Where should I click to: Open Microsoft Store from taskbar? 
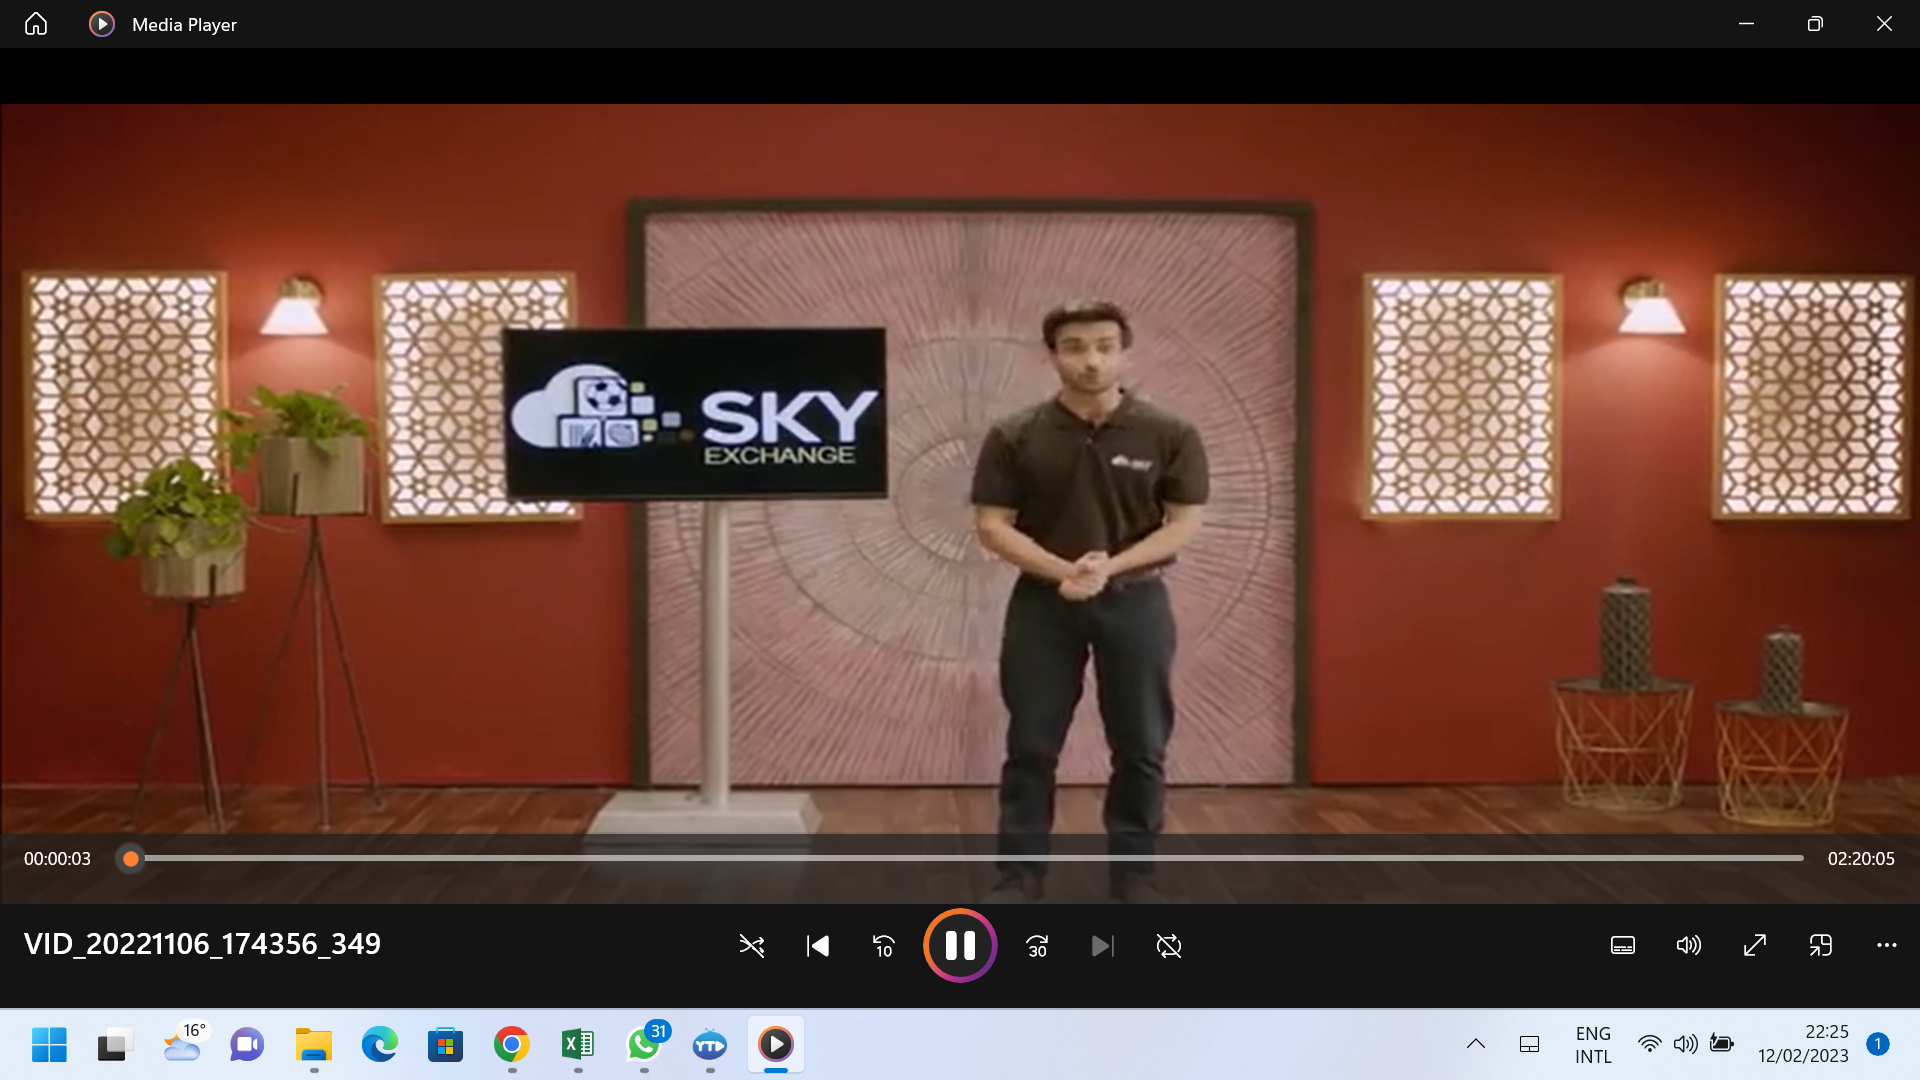(445, 1045)
